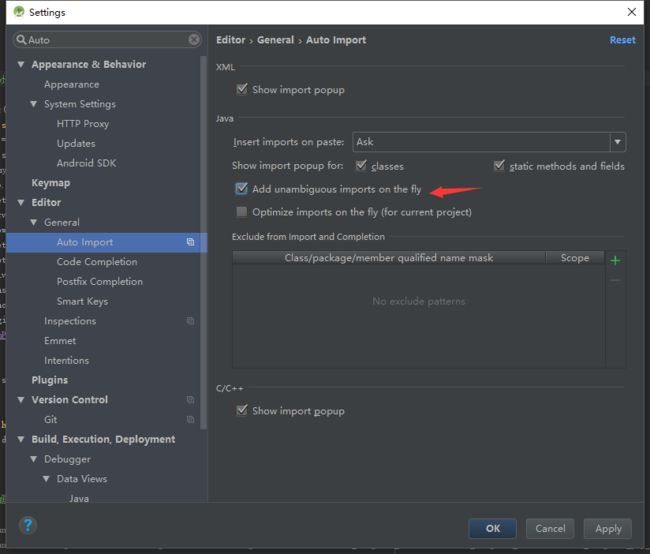Click the qualified name mask column header
Viewport: 650px width, 554px height.
[389, 258]
